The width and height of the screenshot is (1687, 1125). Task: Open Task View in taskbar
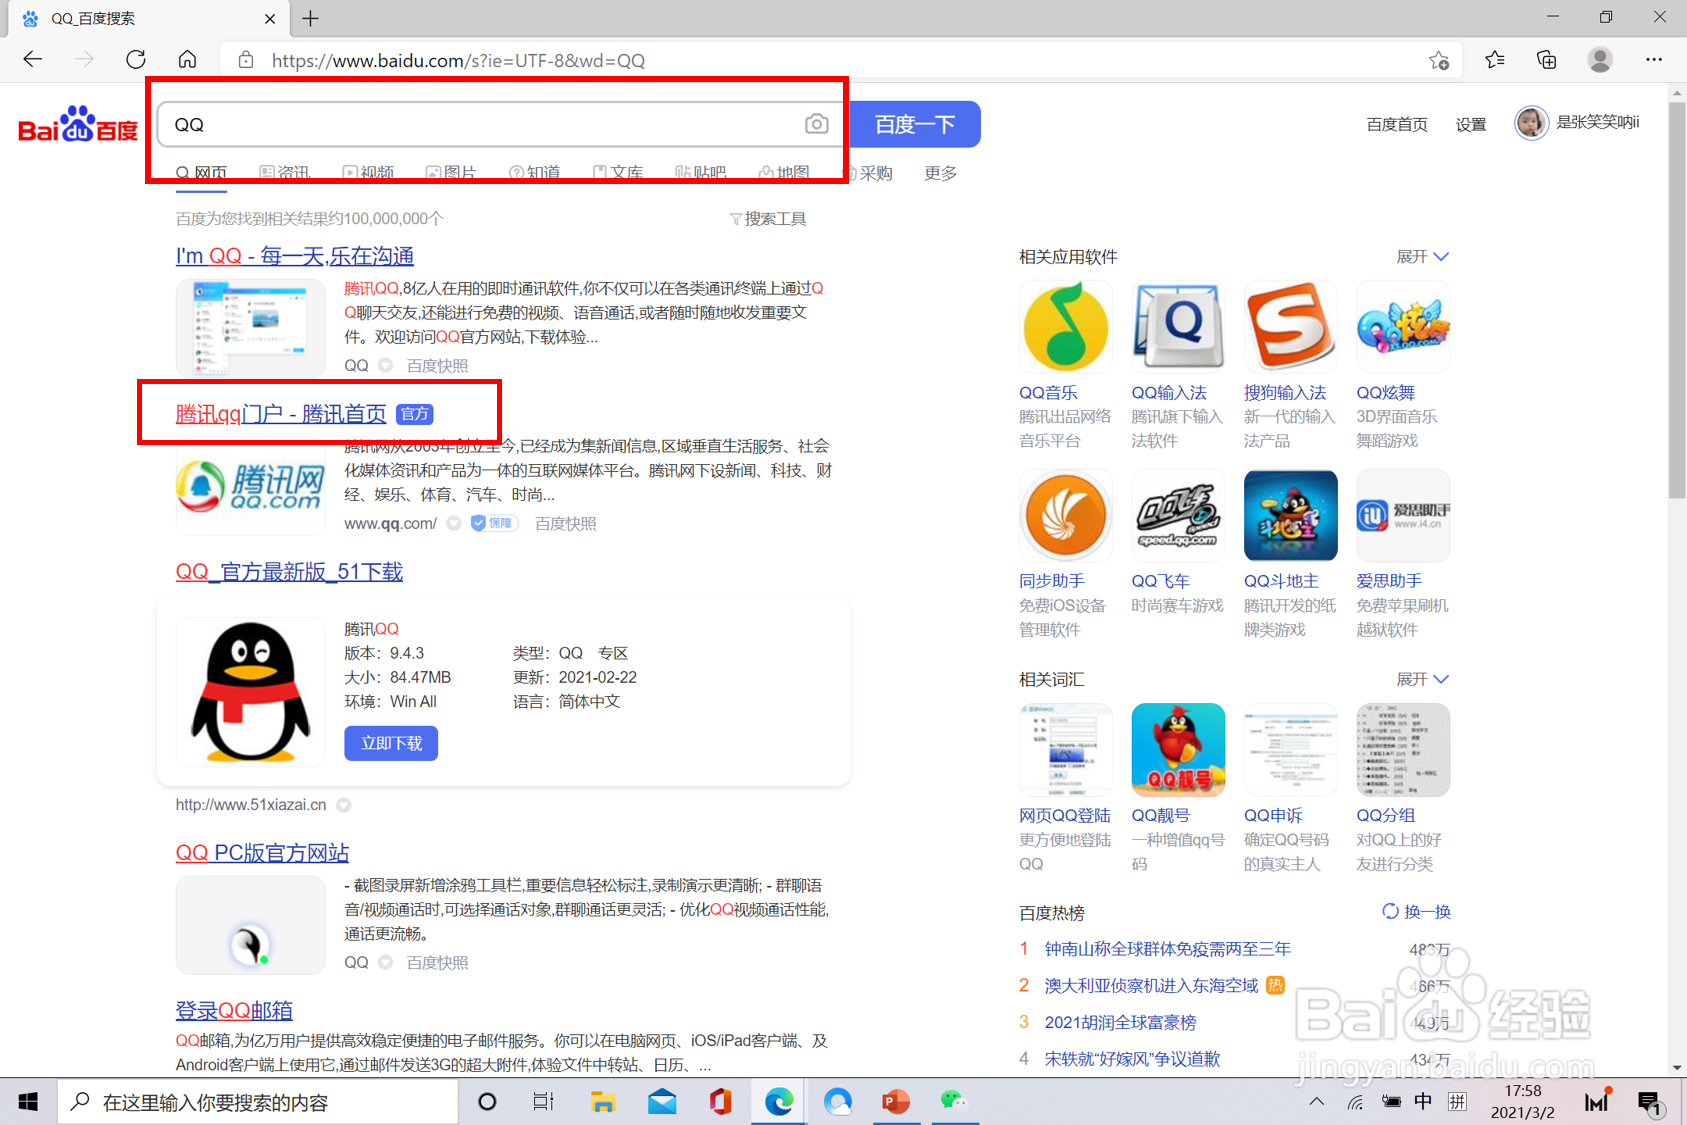543,1102
